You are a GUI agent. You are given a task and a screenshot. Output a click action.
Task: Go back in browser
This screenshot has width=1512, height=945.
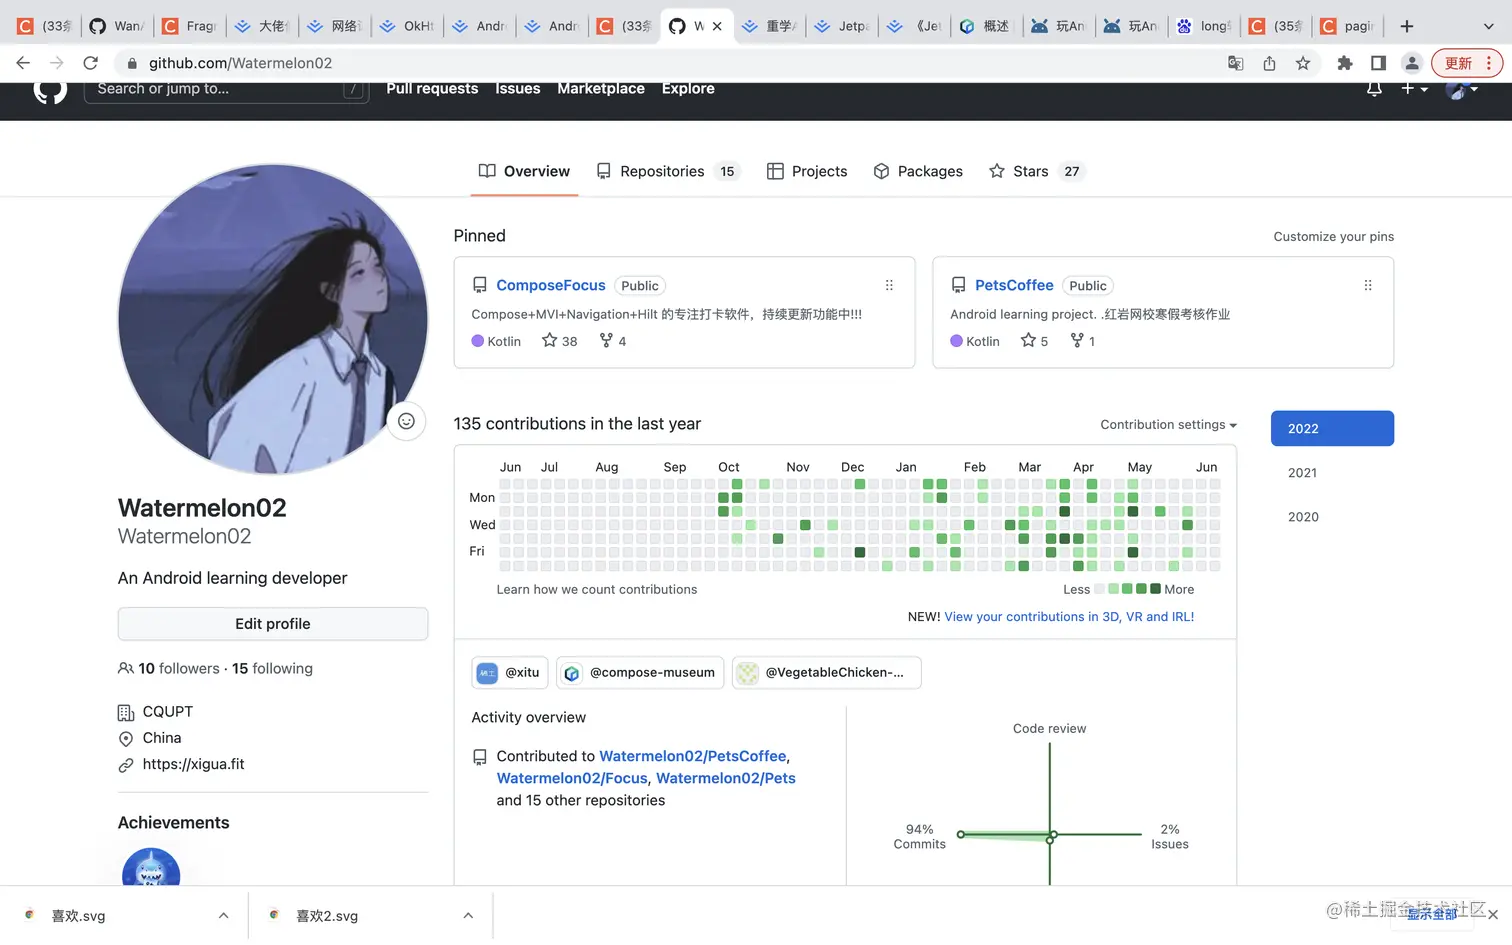point(23,63)
